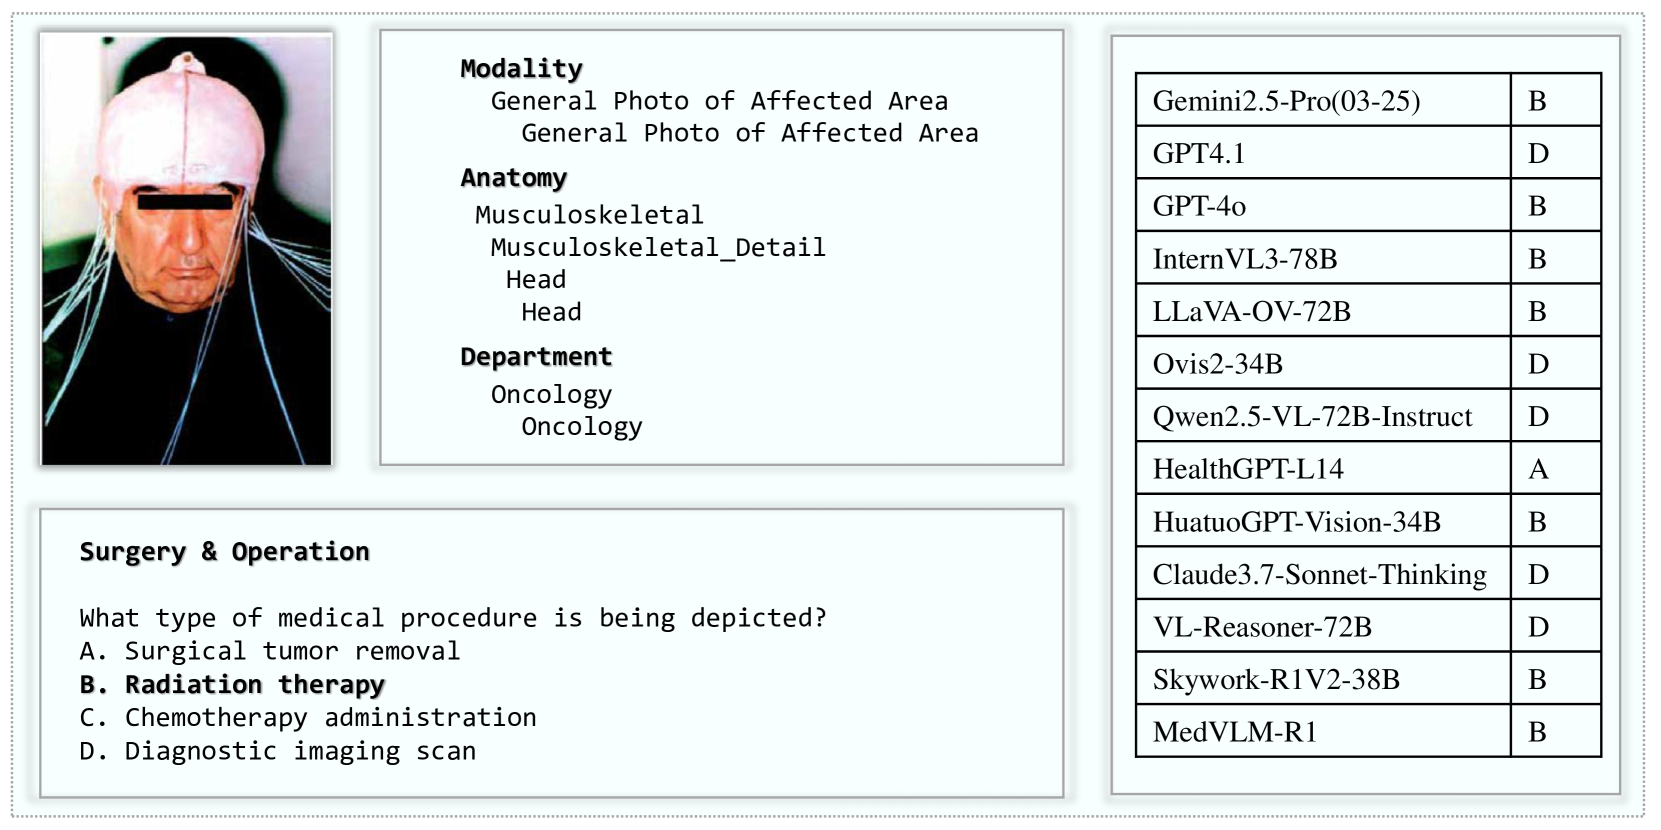Viewport: 1661px width, 830px height.
Task: Click the Department heading
Action: 536,357
